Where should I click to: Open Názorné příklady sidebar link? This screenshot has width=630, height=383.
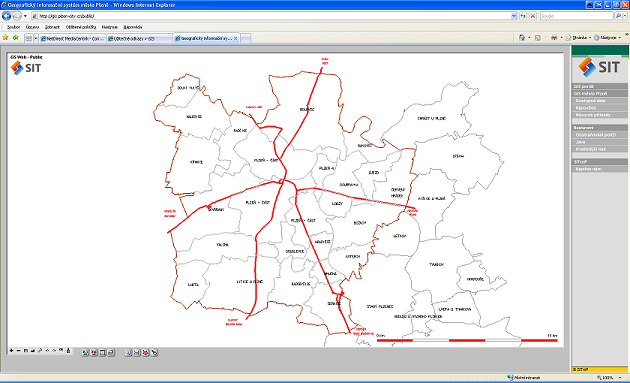(x=600, y=115)
